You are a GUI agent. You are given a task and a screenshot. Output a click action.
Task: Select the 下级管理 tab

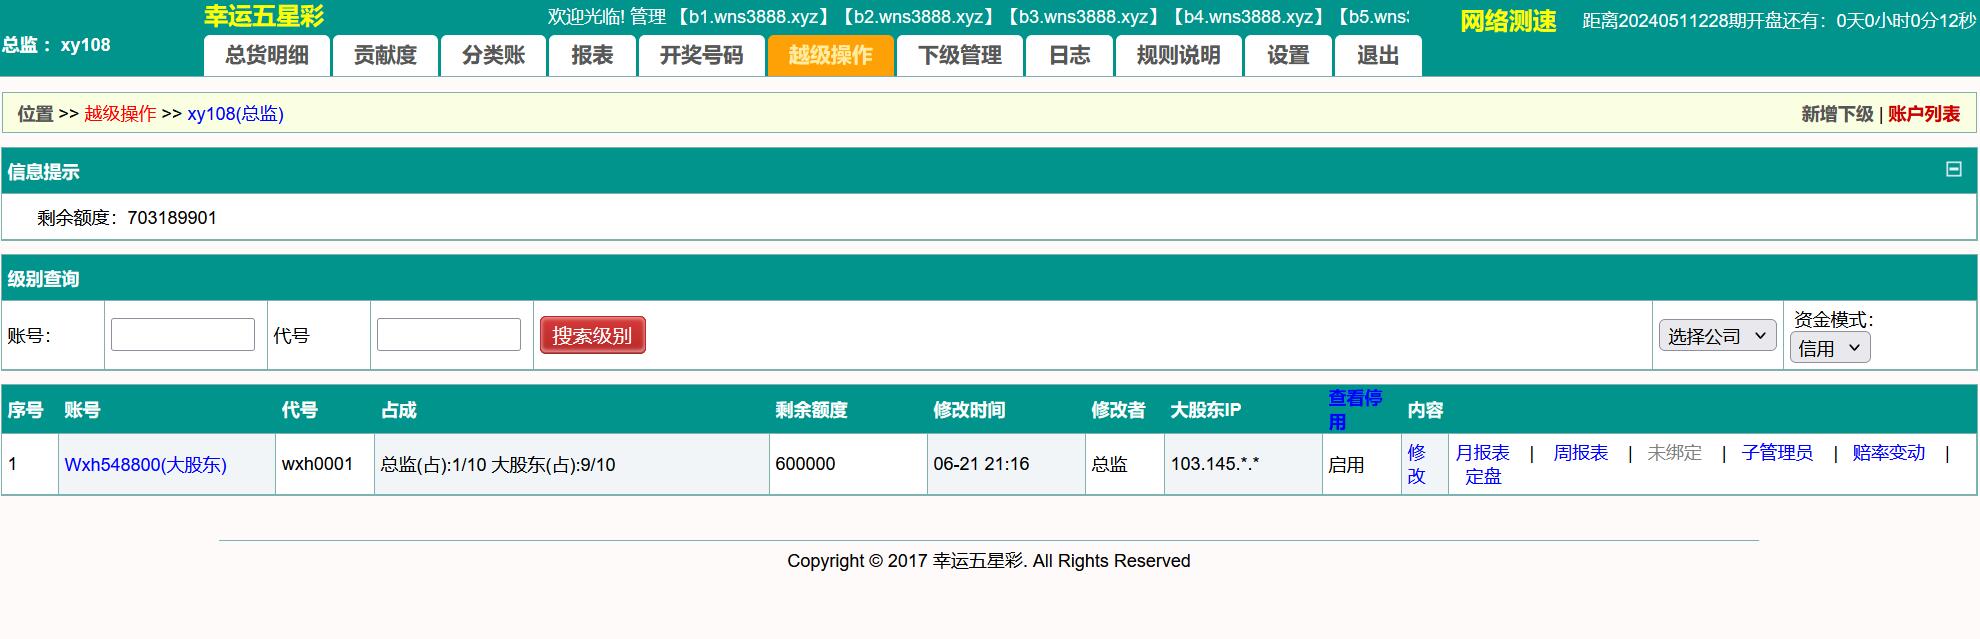coord(960,56)
